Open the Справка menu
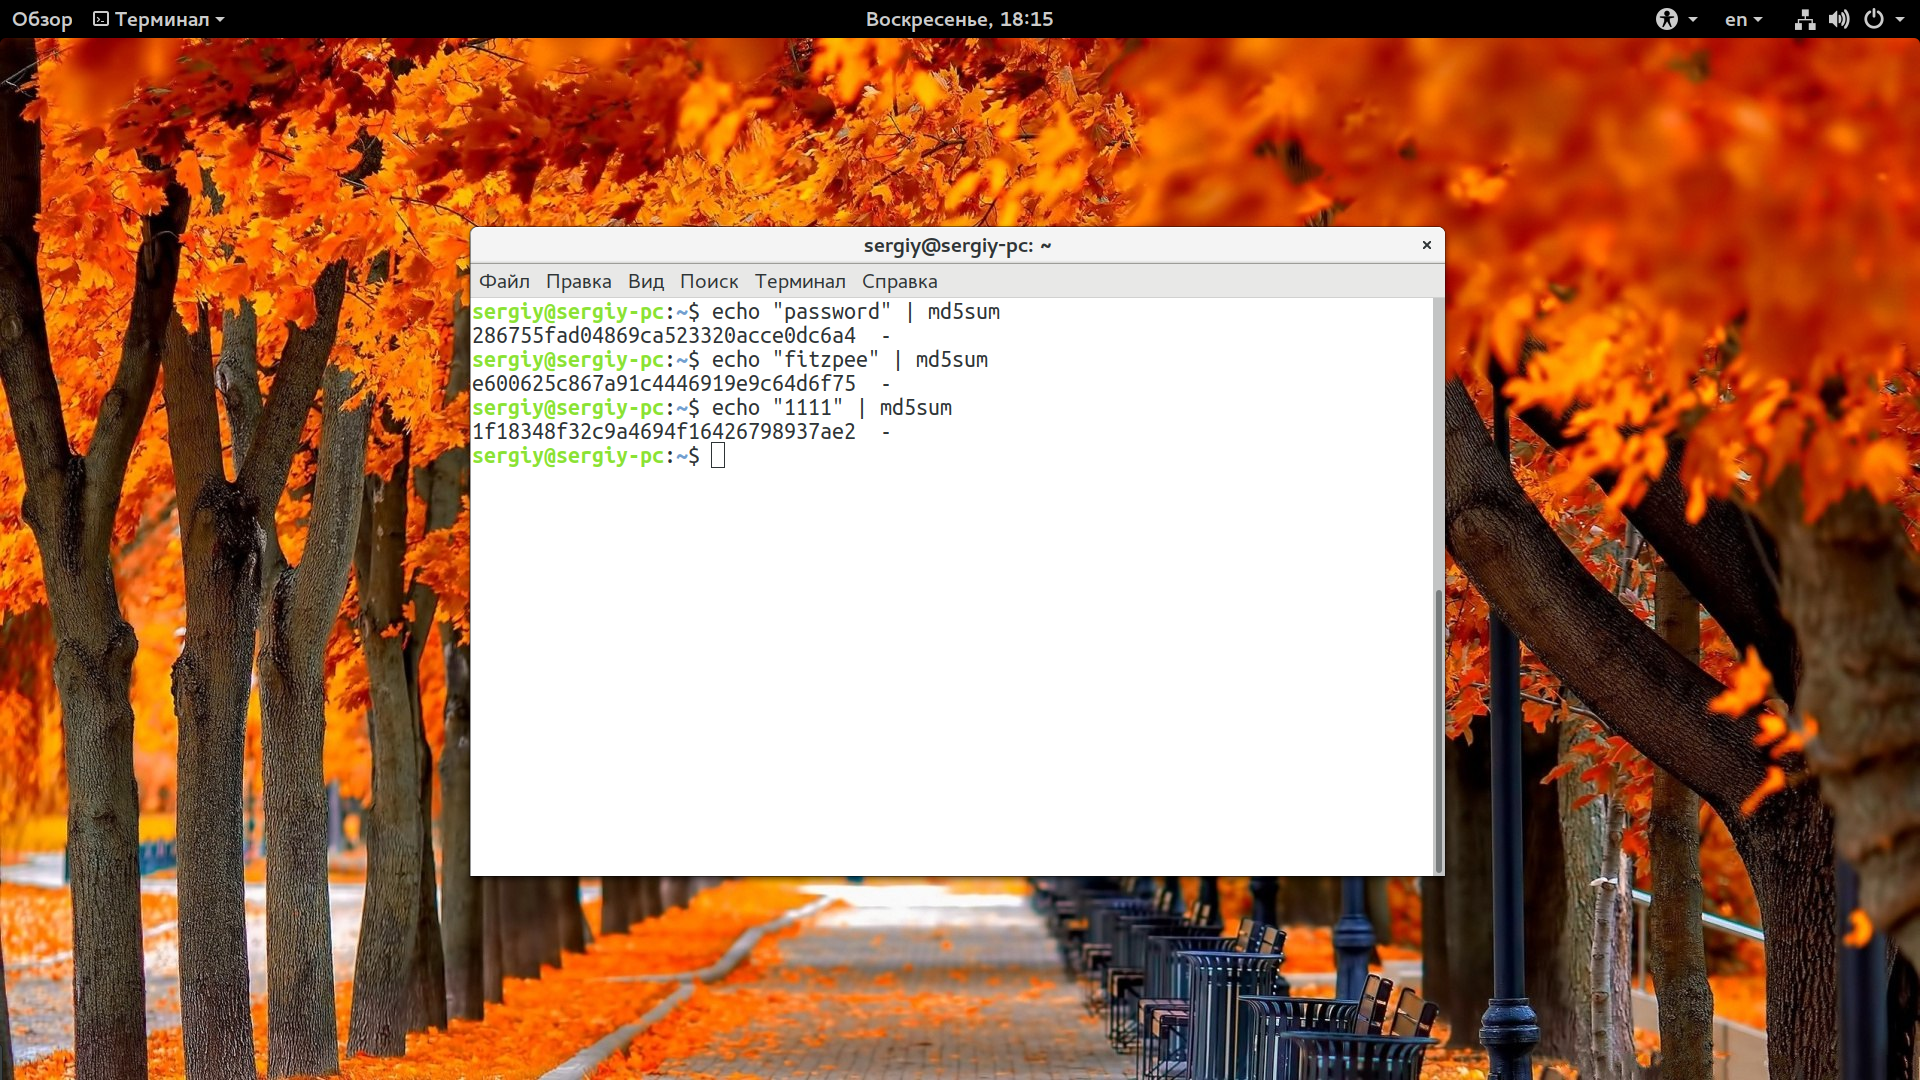The width and height of the screenshot is (1920, 1080). click(899, 281)
